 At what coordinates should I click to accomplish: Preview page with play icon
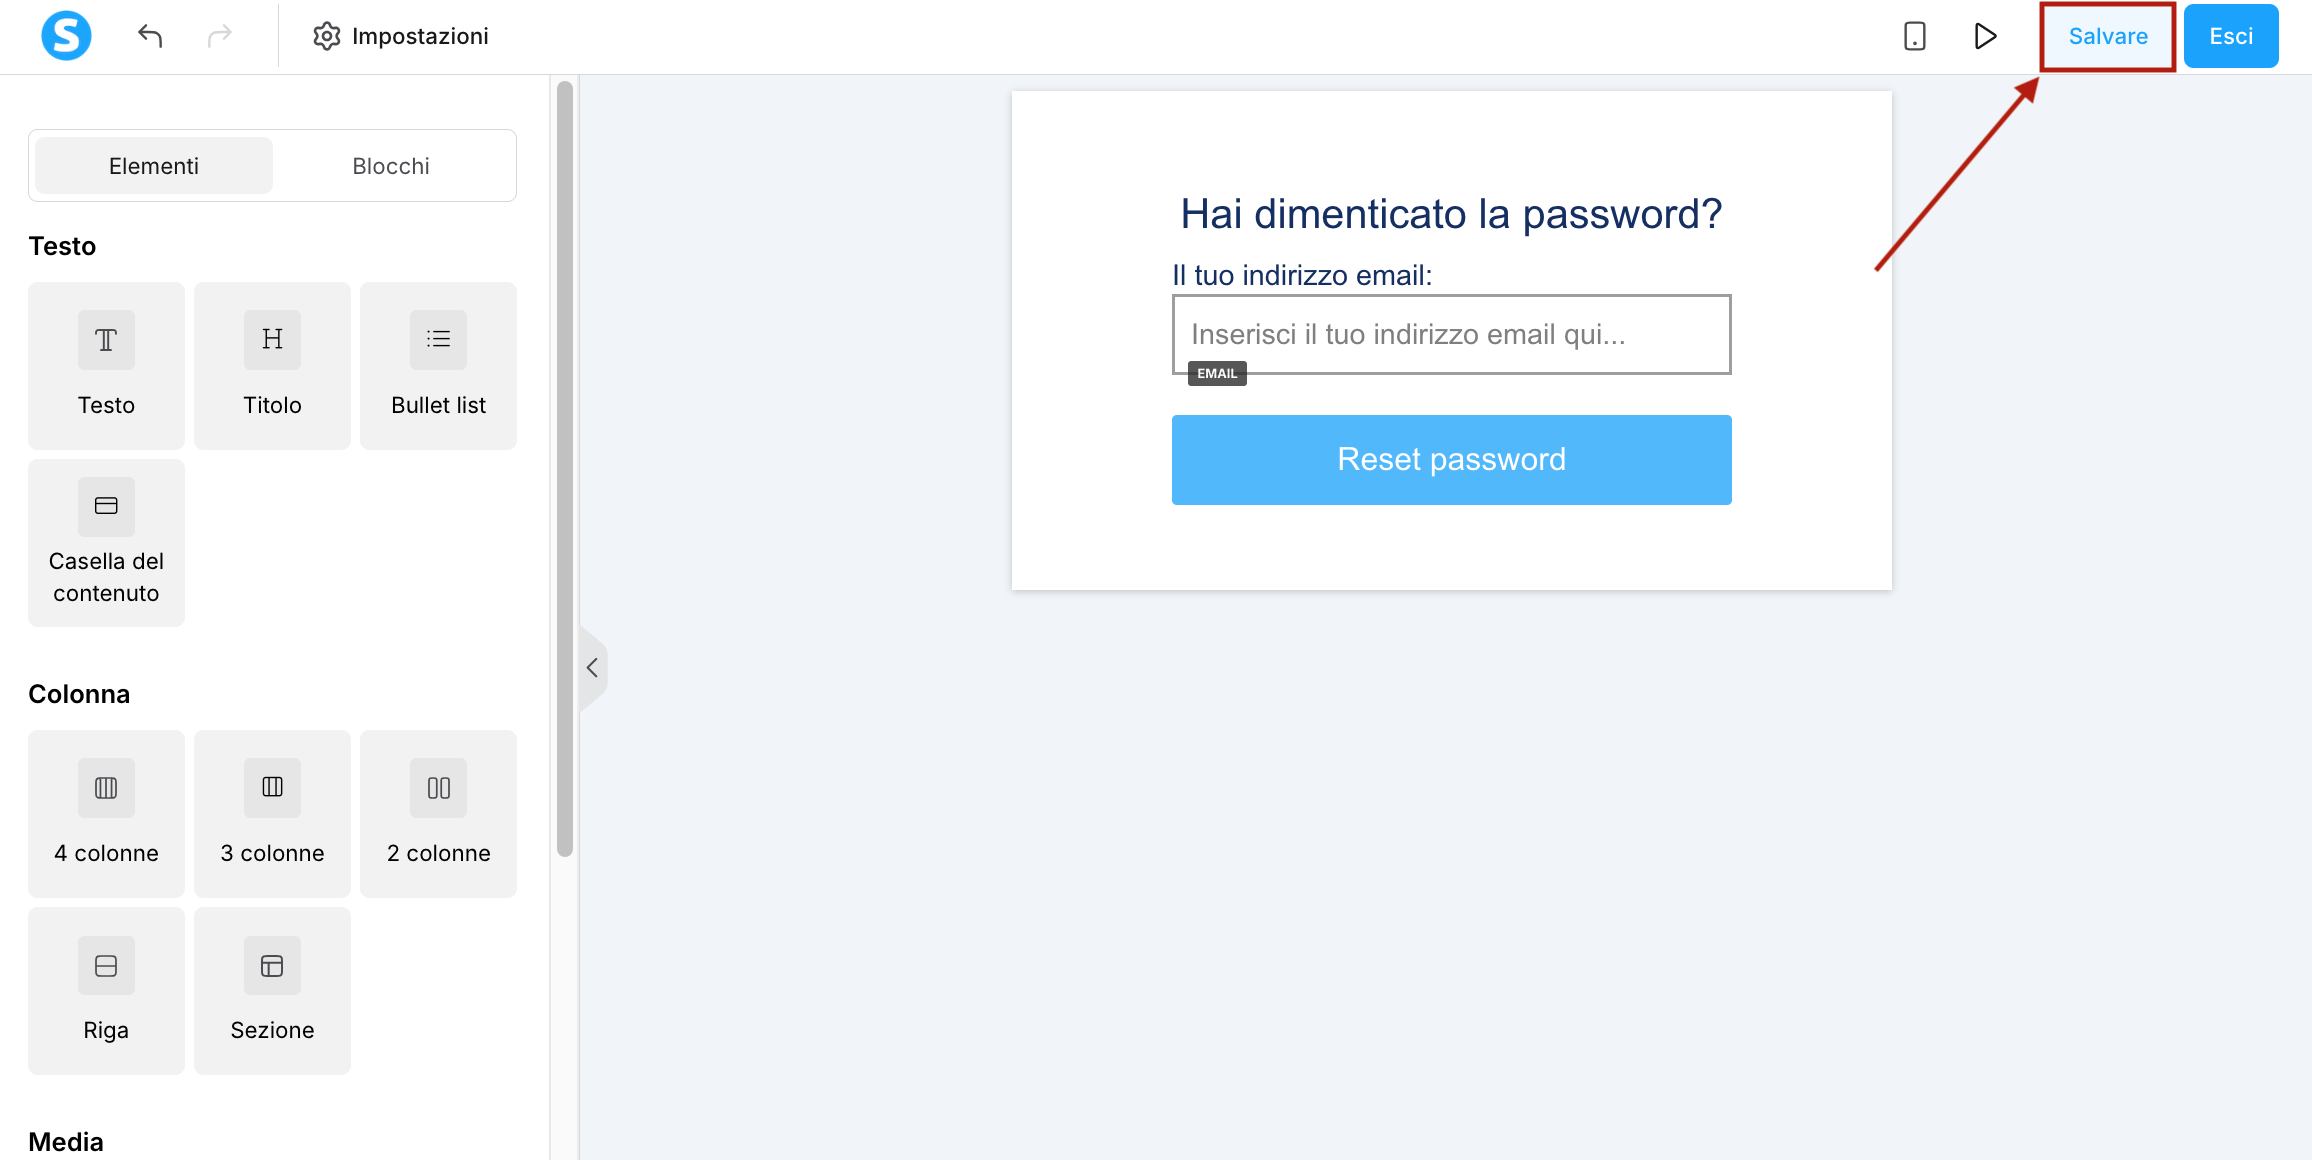tap(1985, 36)
